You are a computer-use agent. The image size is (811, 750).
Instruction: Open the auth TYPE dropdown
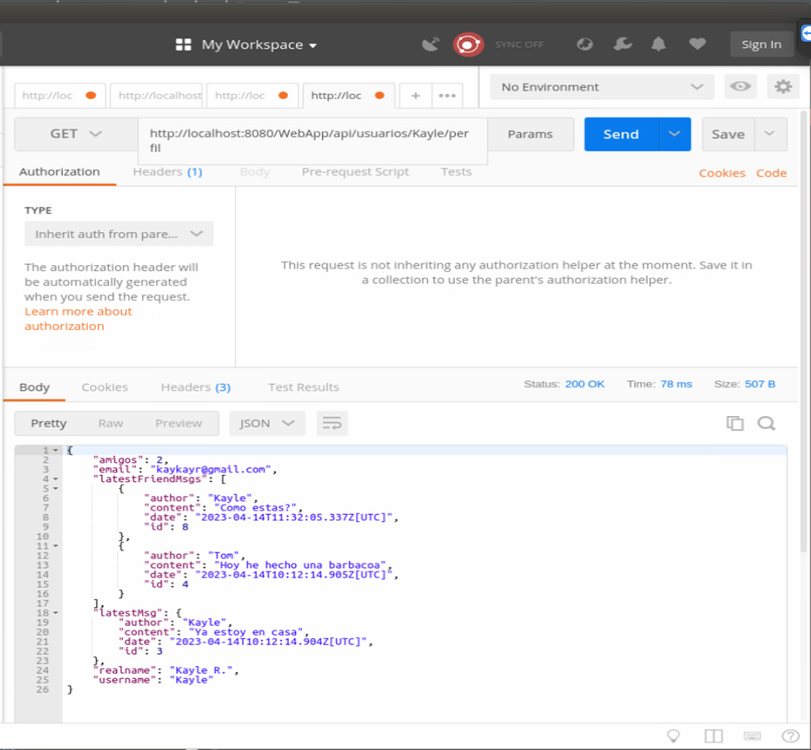pos(119,234)
